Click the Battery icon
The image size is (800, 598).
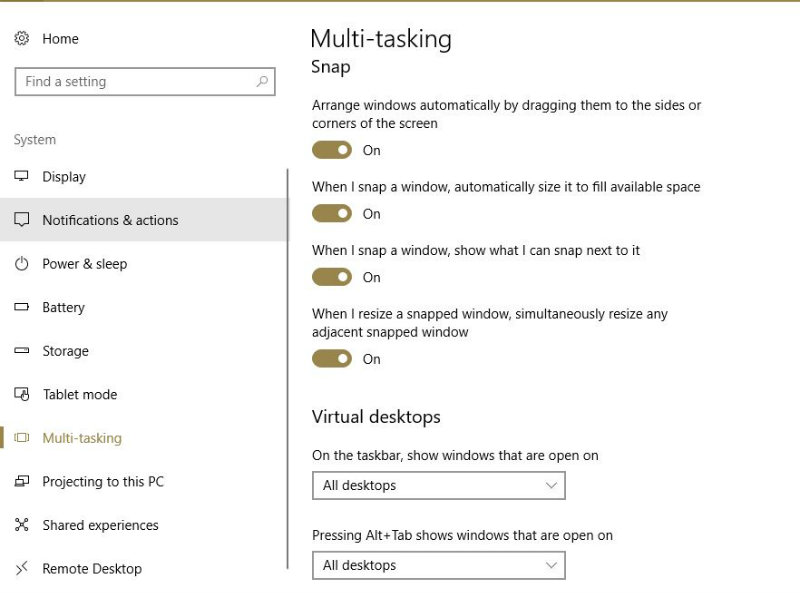point(22,307)
